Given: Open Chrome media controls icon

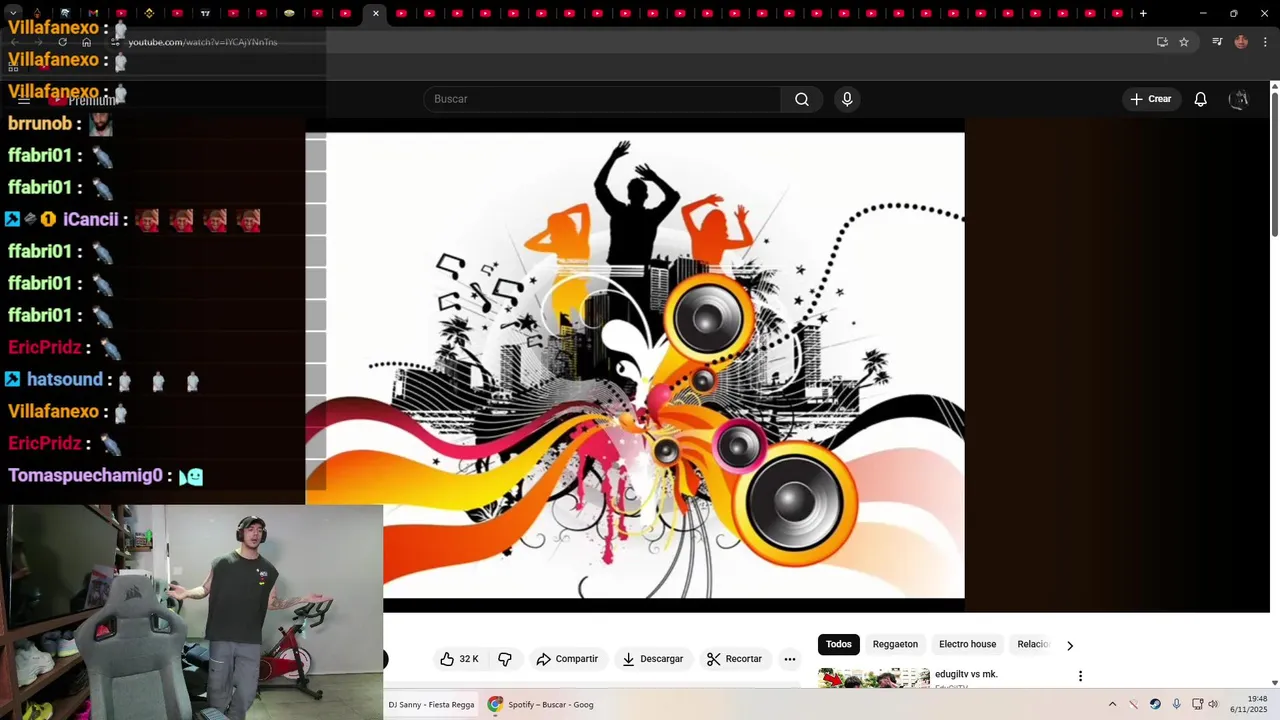Looking at the screenshot, I should coord(1217,42).
